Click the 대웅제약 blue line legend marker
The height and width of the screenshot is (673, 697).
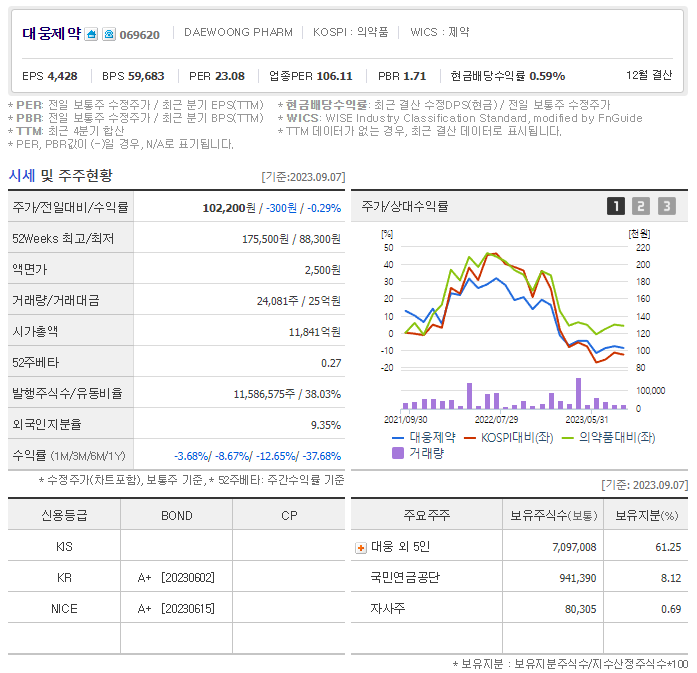[x=398, y=438]
